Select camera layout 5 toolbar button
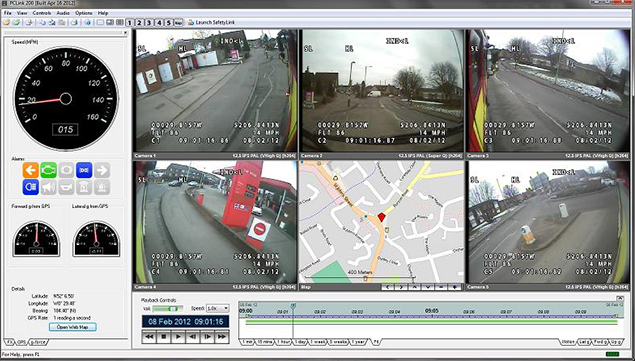The width and height of the screenshot is (635, 361). click(x=169, y=23)
